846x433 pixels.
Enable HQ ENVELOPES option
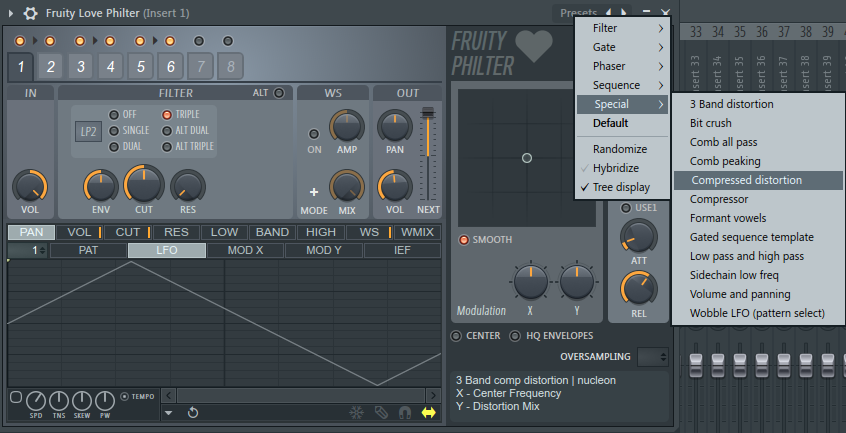(x=515, y=336)
